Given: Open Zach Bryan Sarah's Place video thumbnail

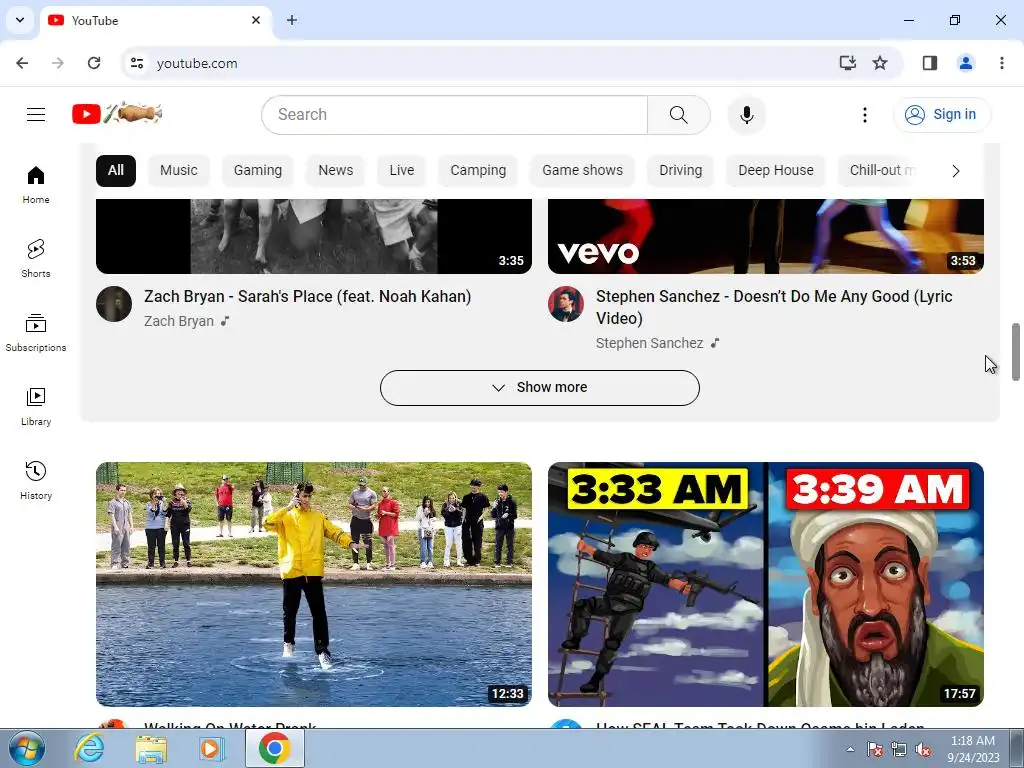Looking at the screenshot, I should point(313,236).
